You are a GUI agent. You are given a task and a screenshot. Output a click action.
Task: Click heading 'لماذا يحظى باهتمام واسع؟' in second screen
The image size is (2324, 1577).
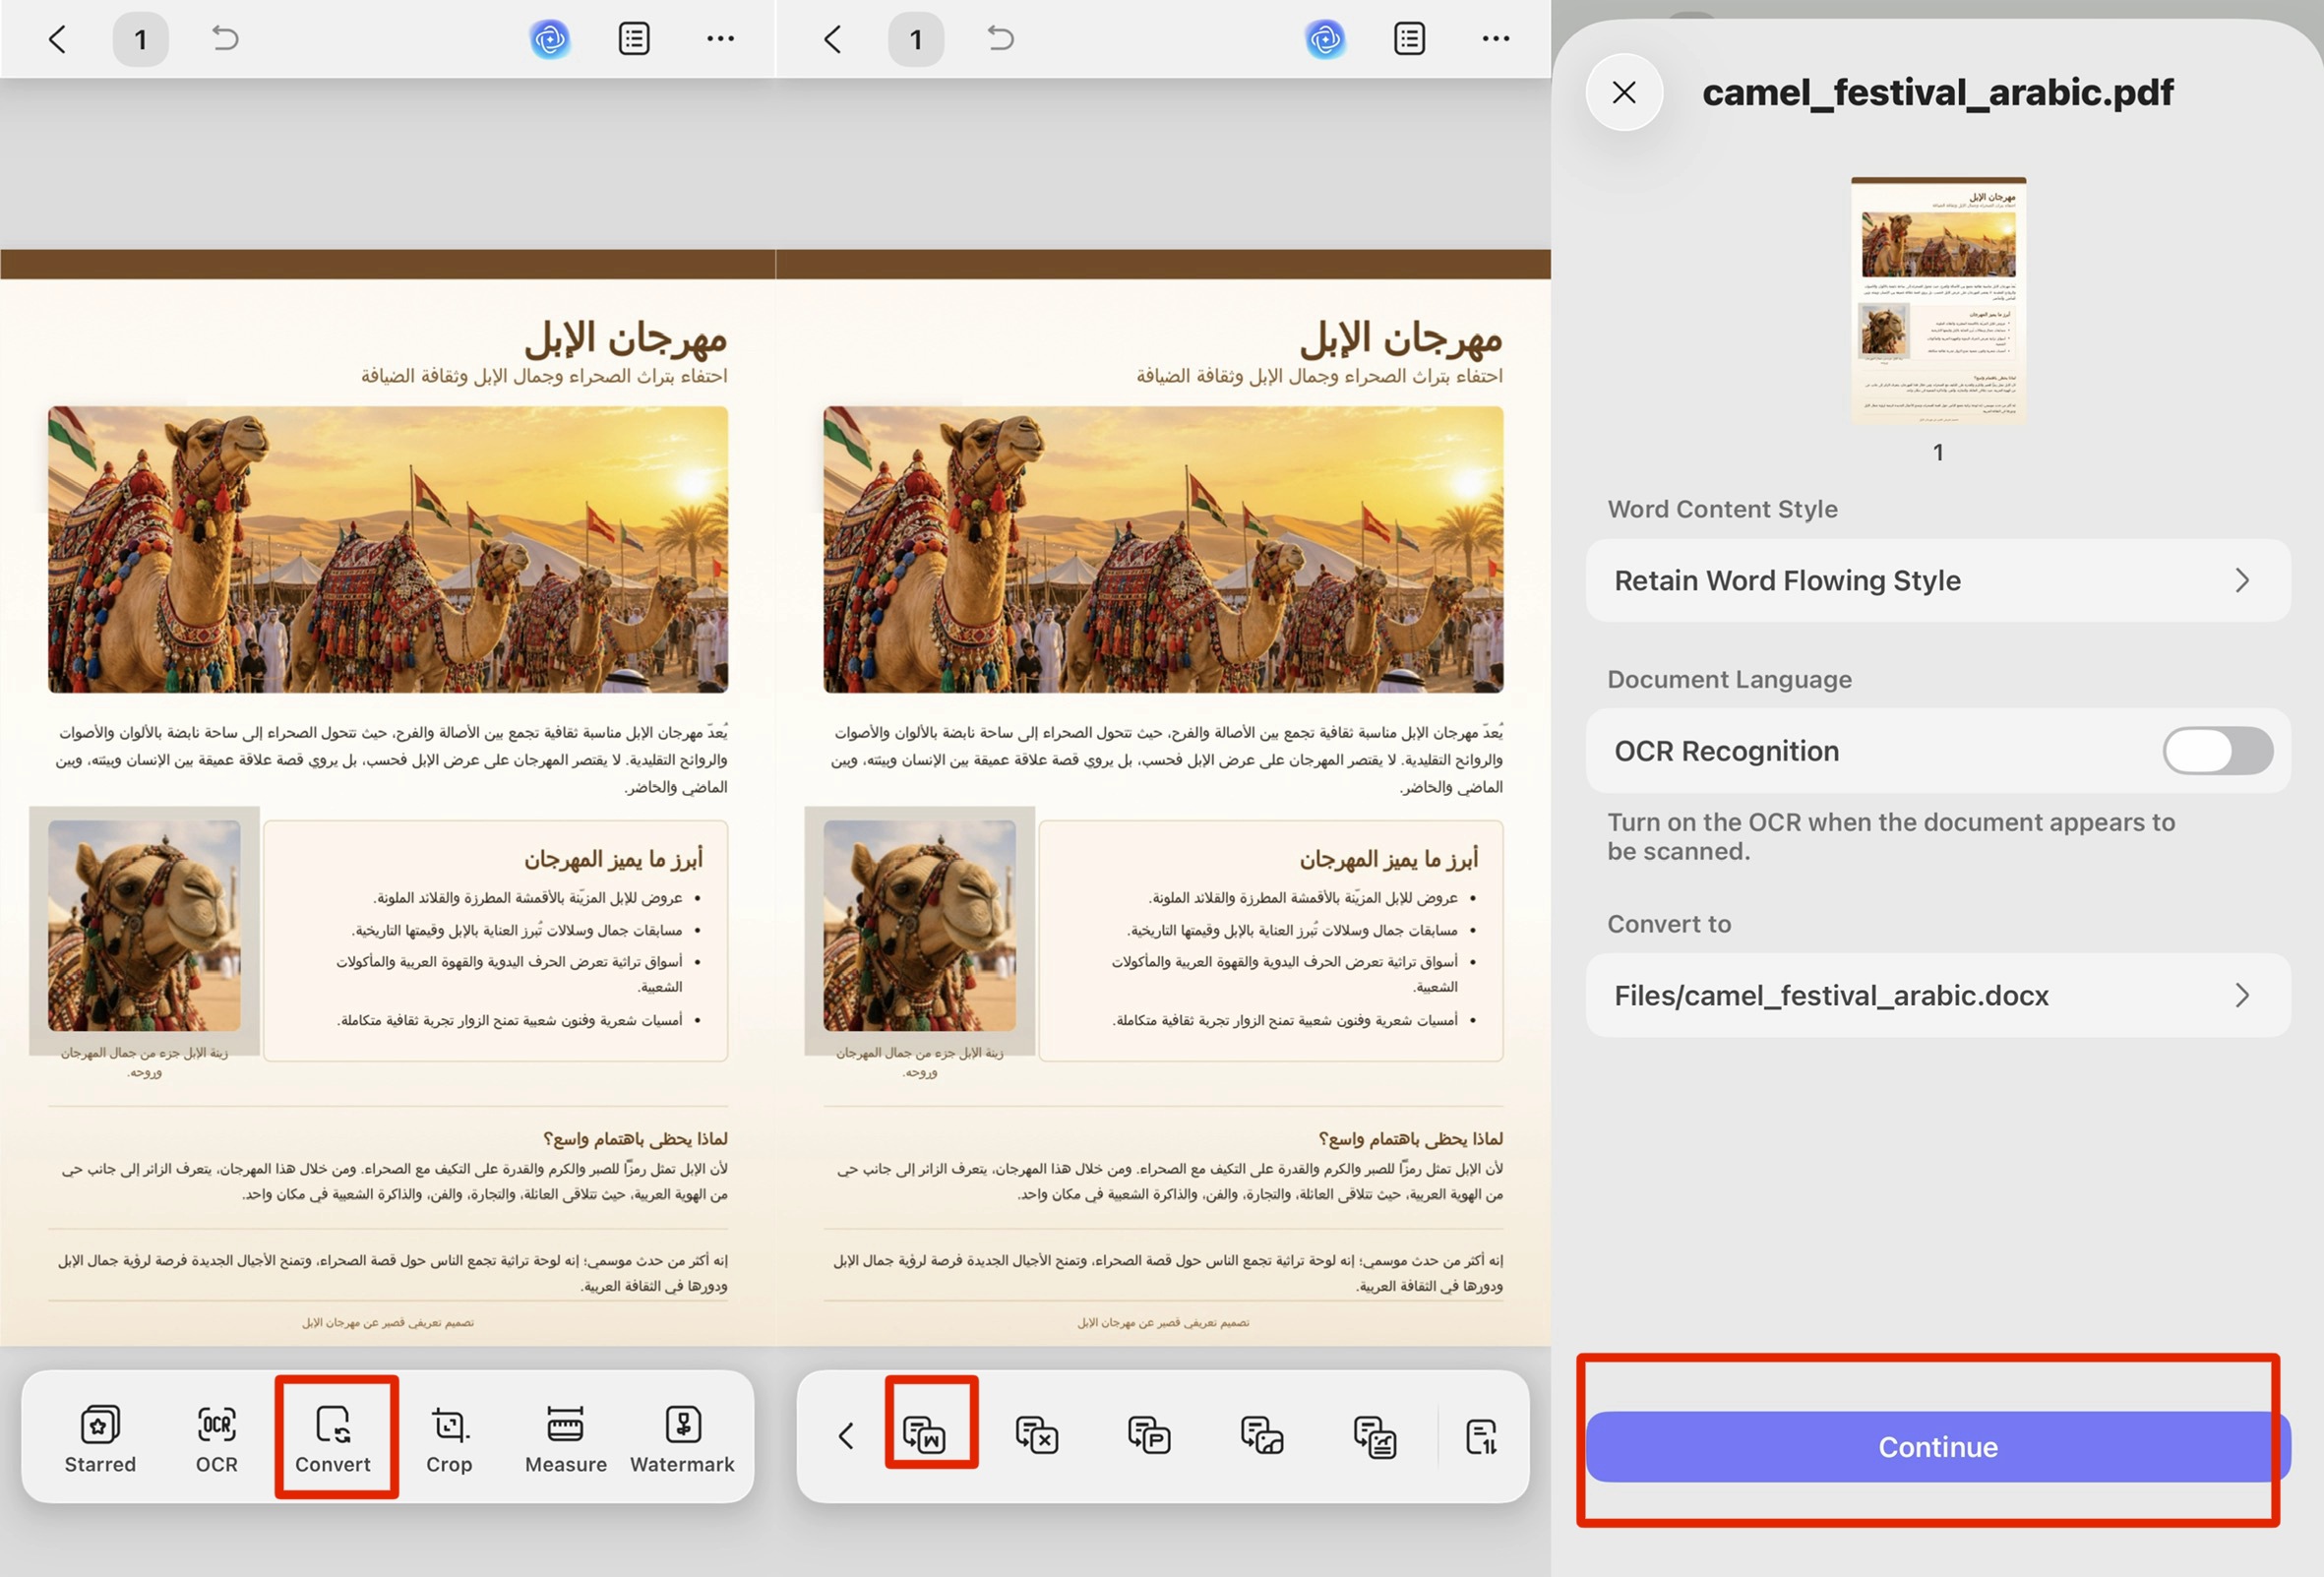[x=1410, y=1138]
